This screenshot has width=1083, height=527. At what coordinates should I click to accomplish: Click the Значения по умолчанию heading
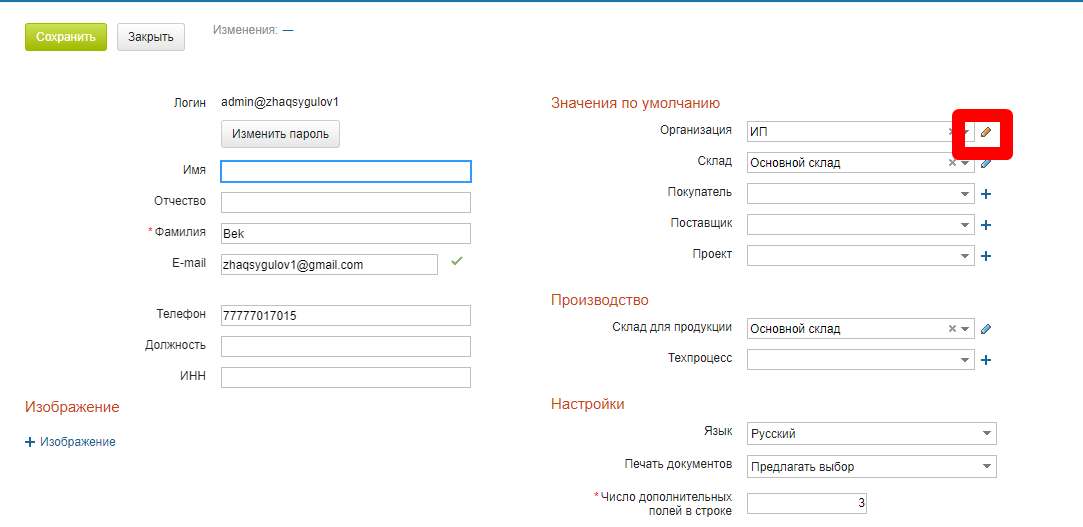click(635, 104)
